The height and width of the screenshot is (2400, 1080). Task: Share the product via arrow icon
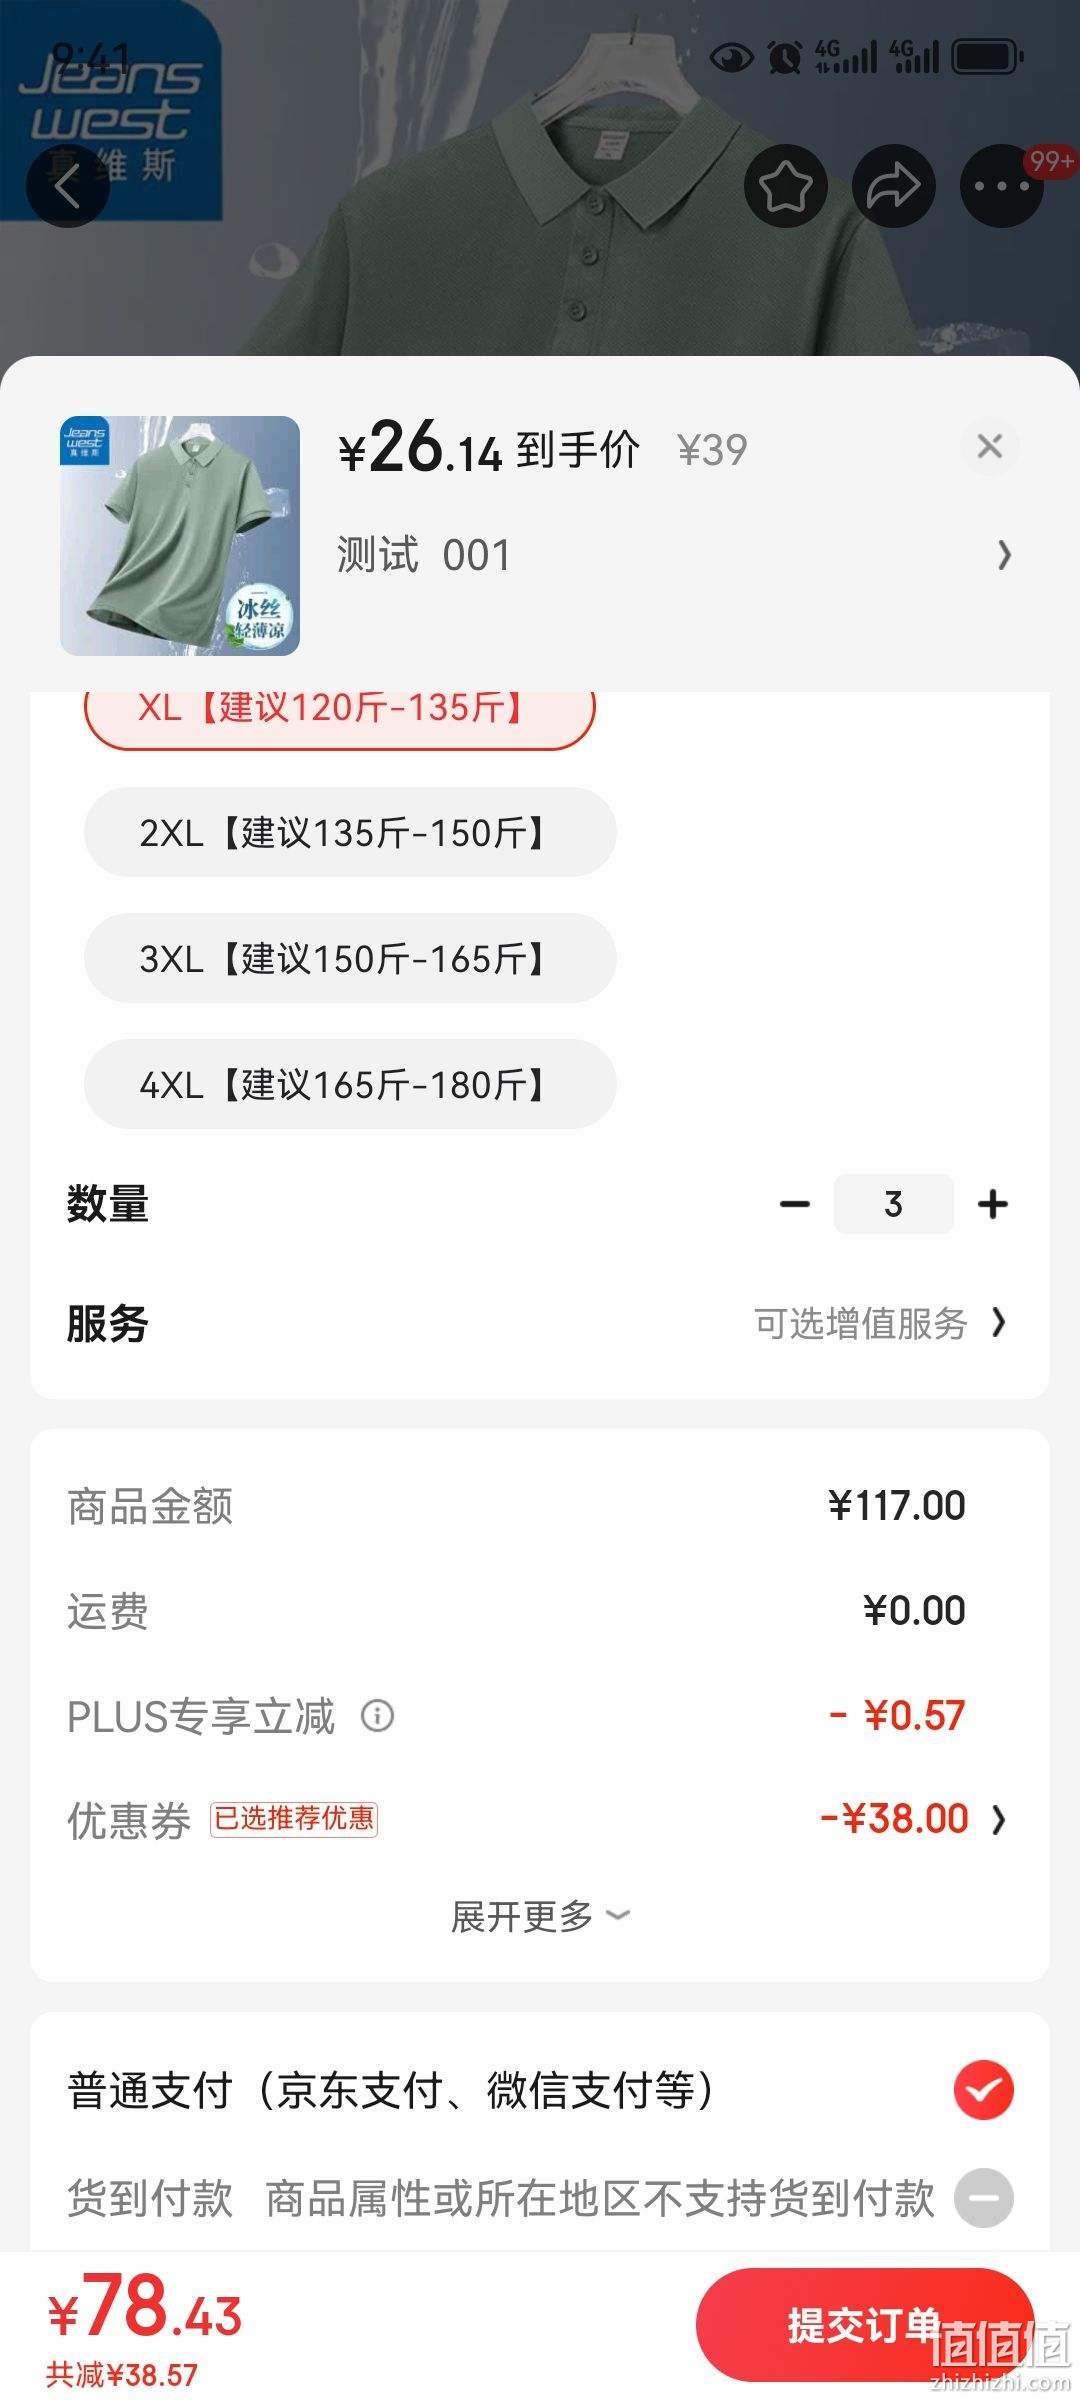coord(893,186)
